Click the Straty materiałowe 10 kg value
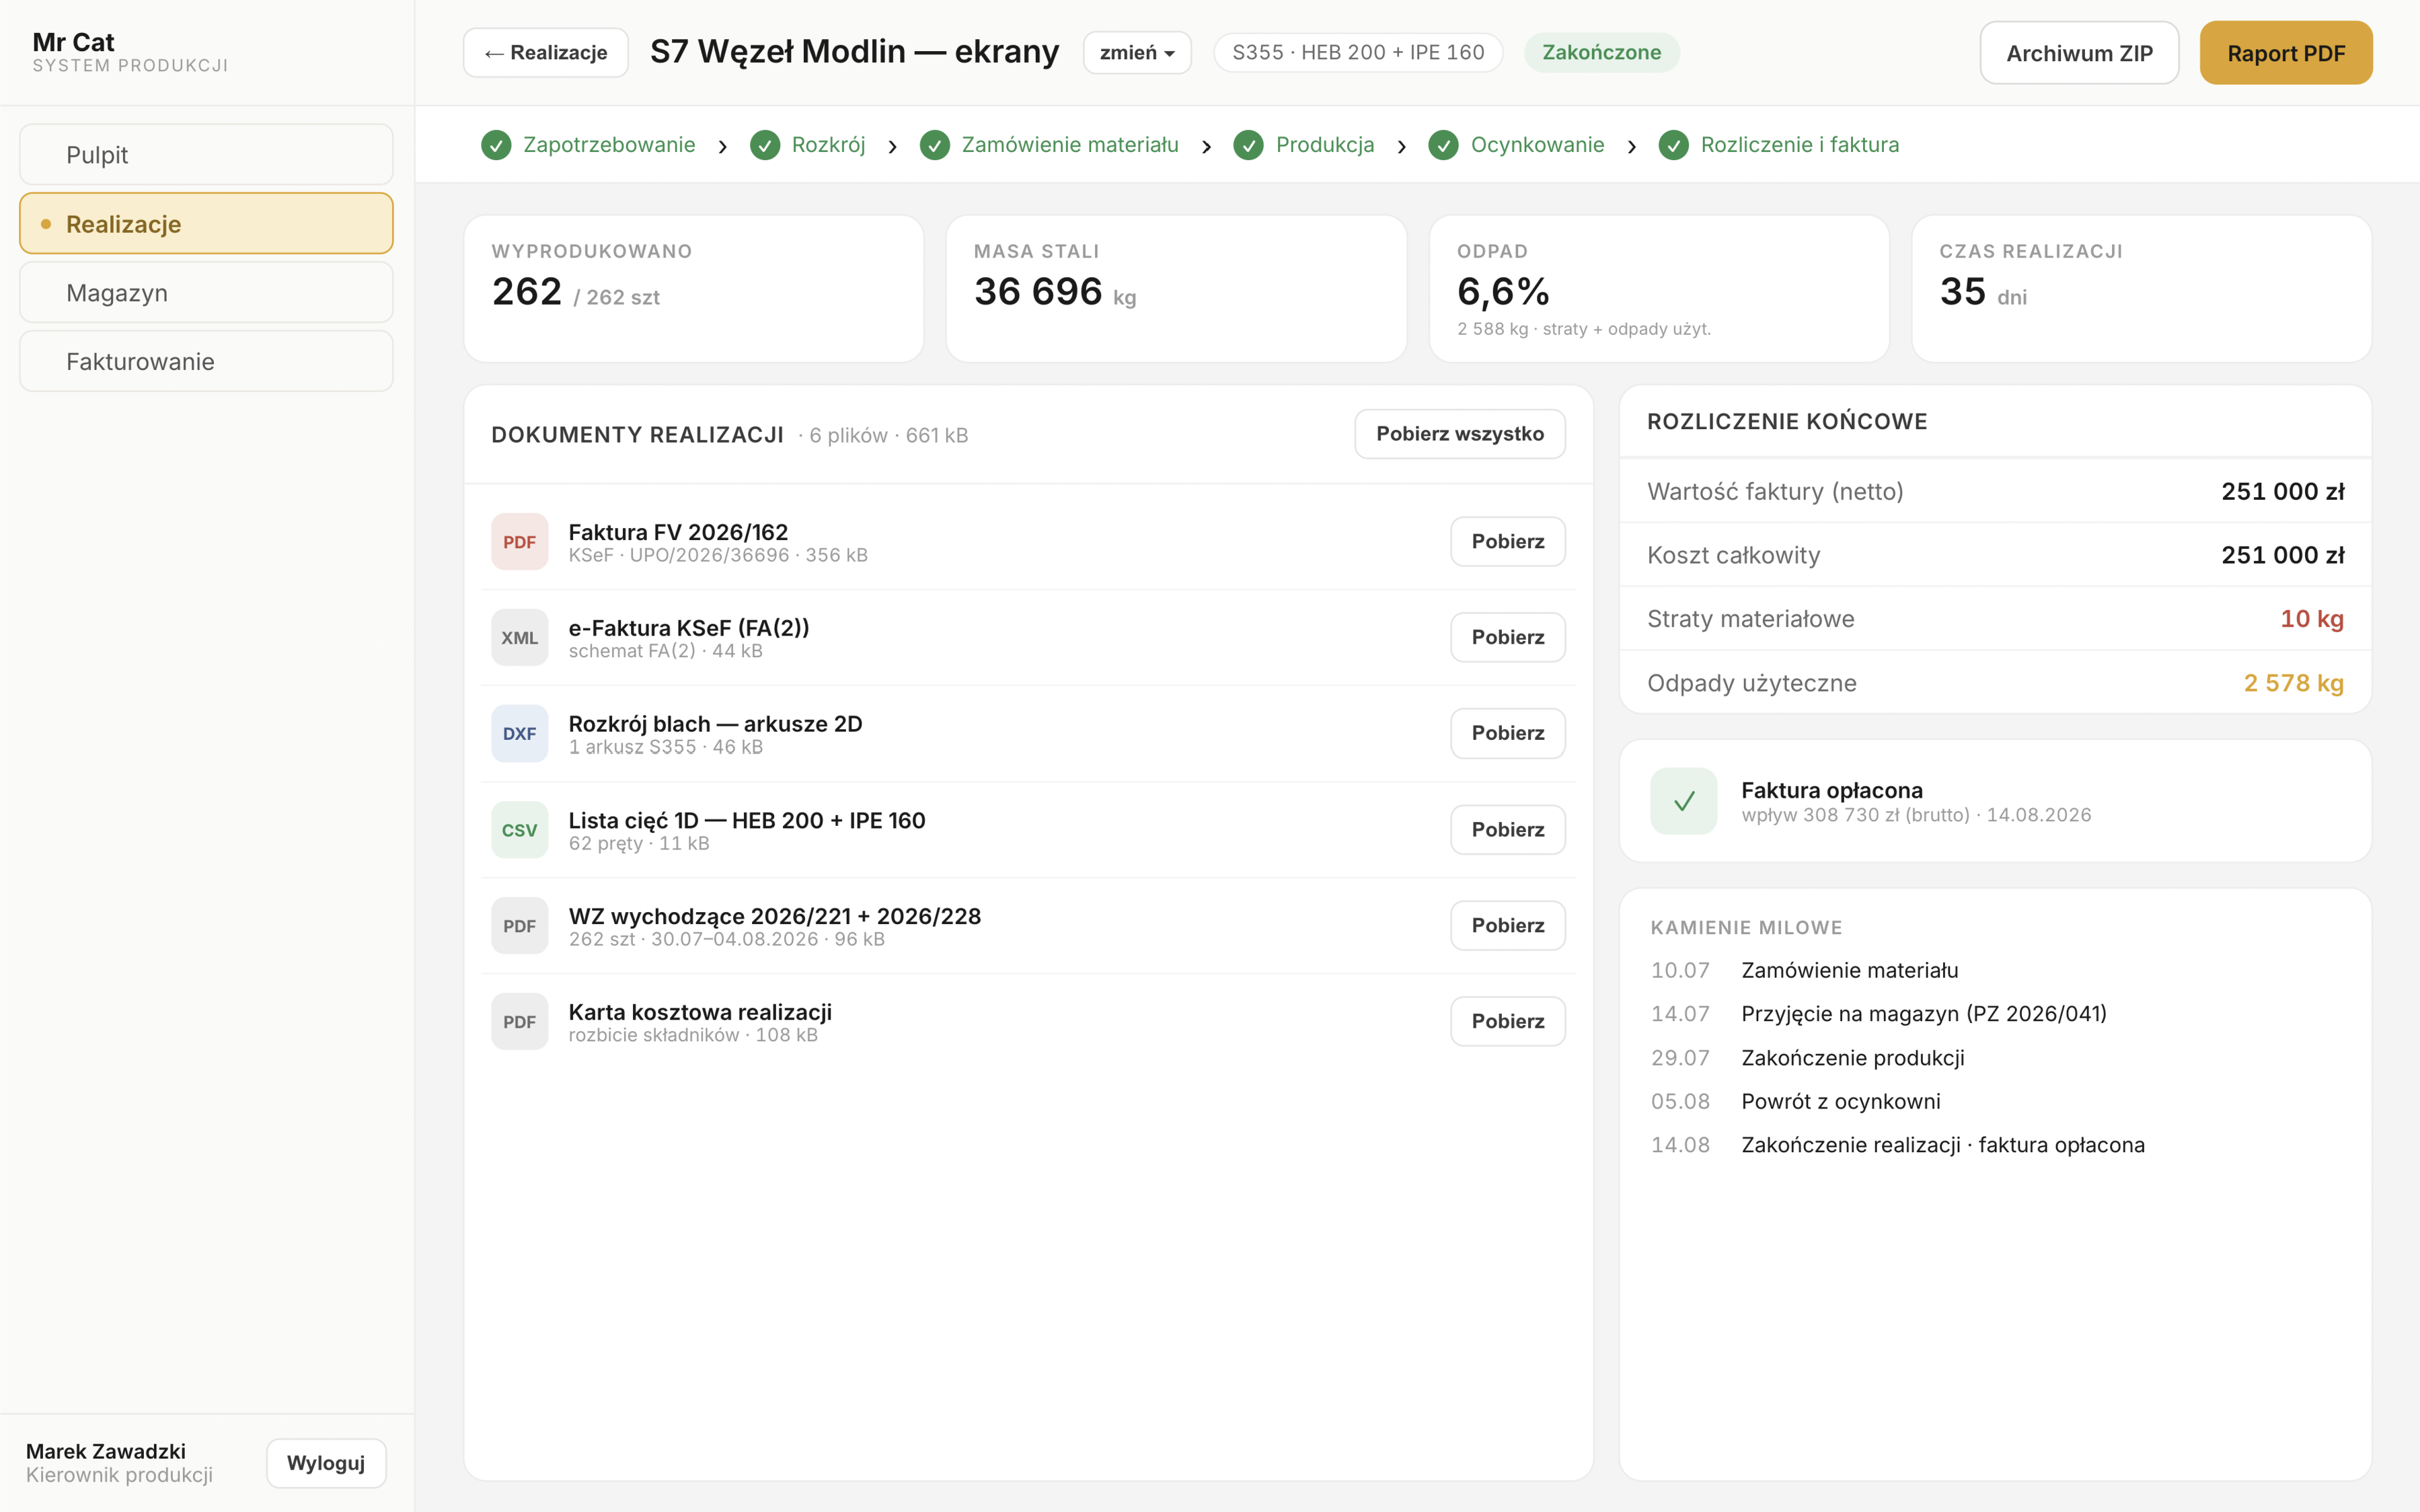 coord(2312,619)
